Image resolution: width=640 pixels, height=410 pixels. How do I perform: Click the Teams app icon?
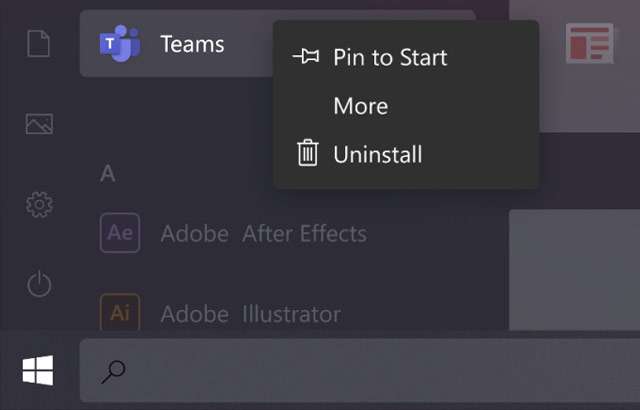(x=120, y=44)
